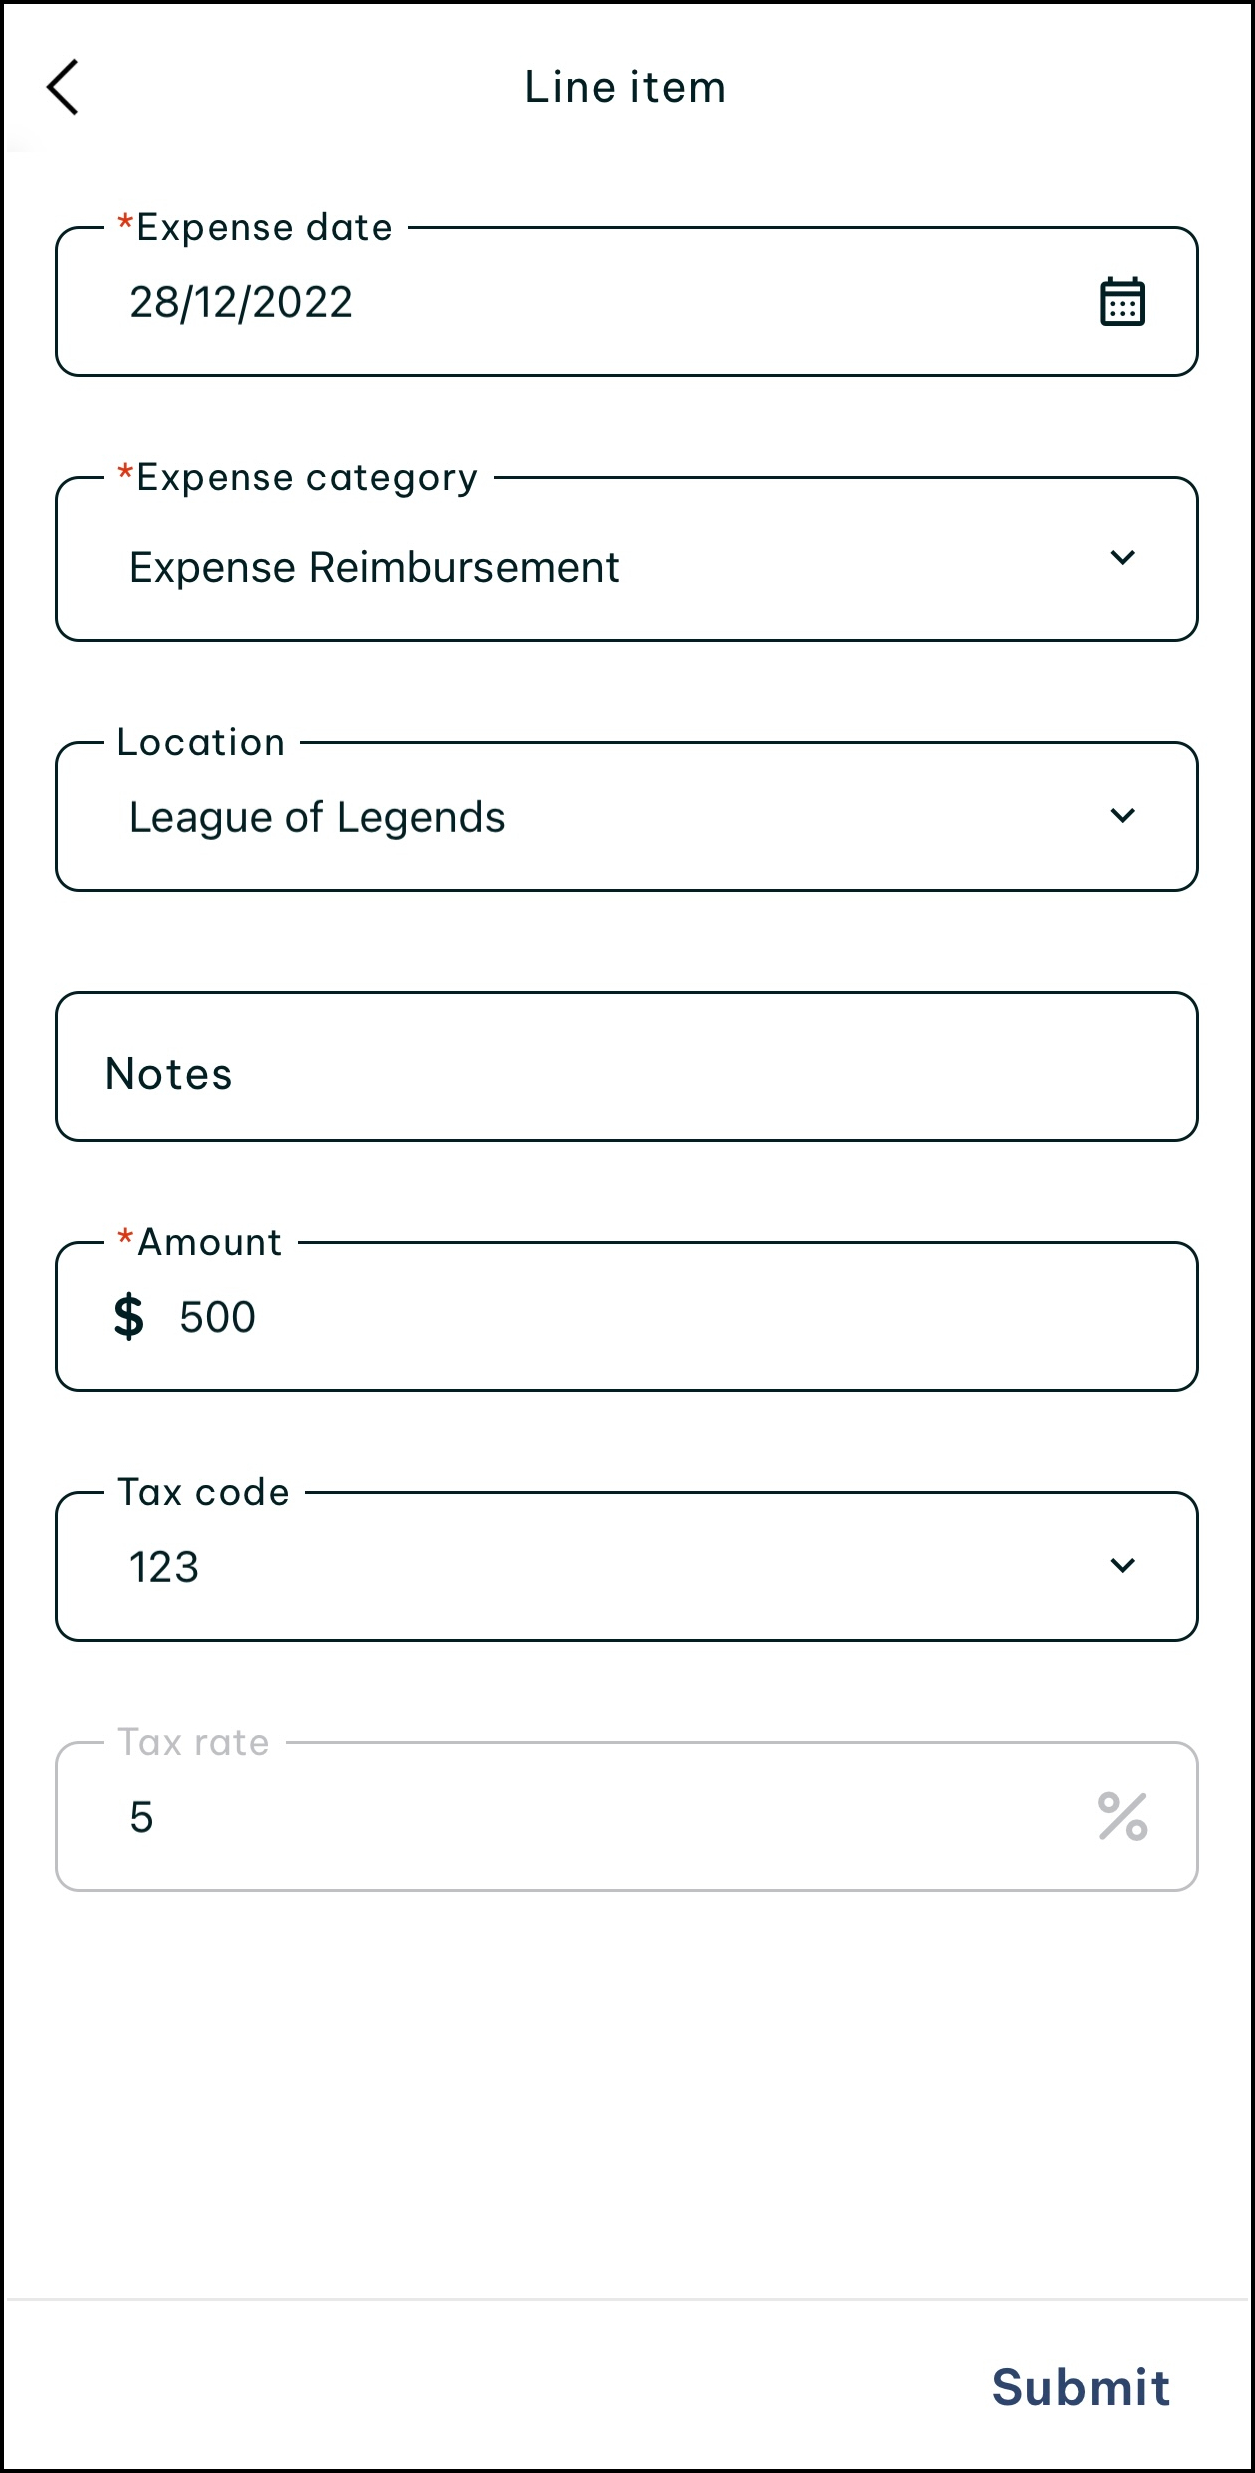Click the percent icon in Tax rate
Screen dimensions: 1255x2473
tap(1122, 1816)
